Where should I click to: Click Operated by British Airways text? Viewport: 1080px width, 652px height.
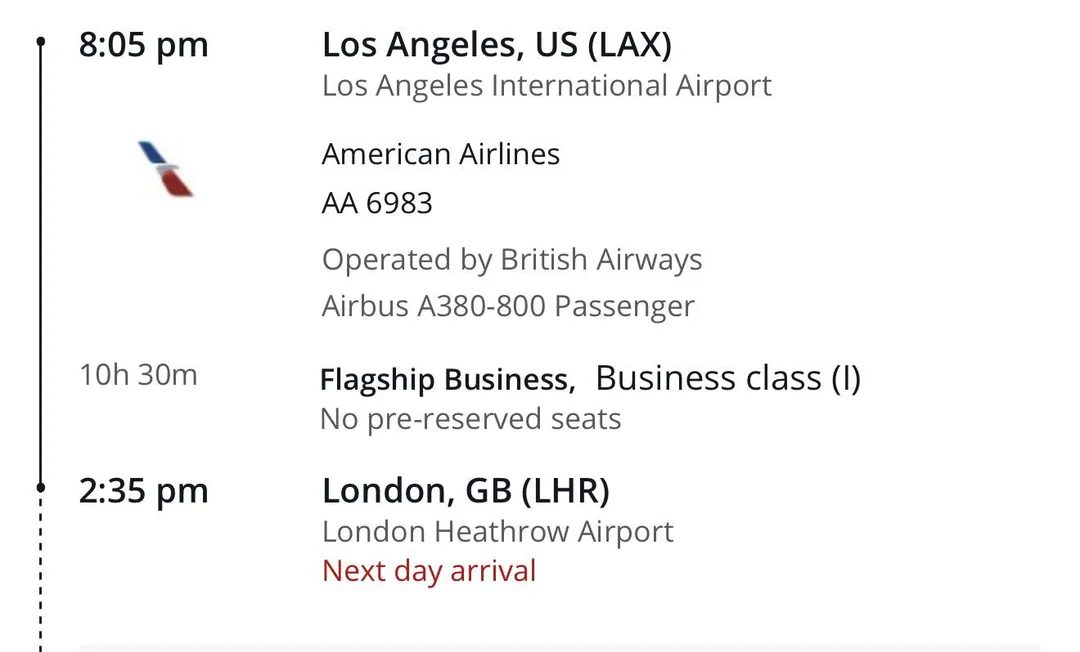click(x=511, y=260)
